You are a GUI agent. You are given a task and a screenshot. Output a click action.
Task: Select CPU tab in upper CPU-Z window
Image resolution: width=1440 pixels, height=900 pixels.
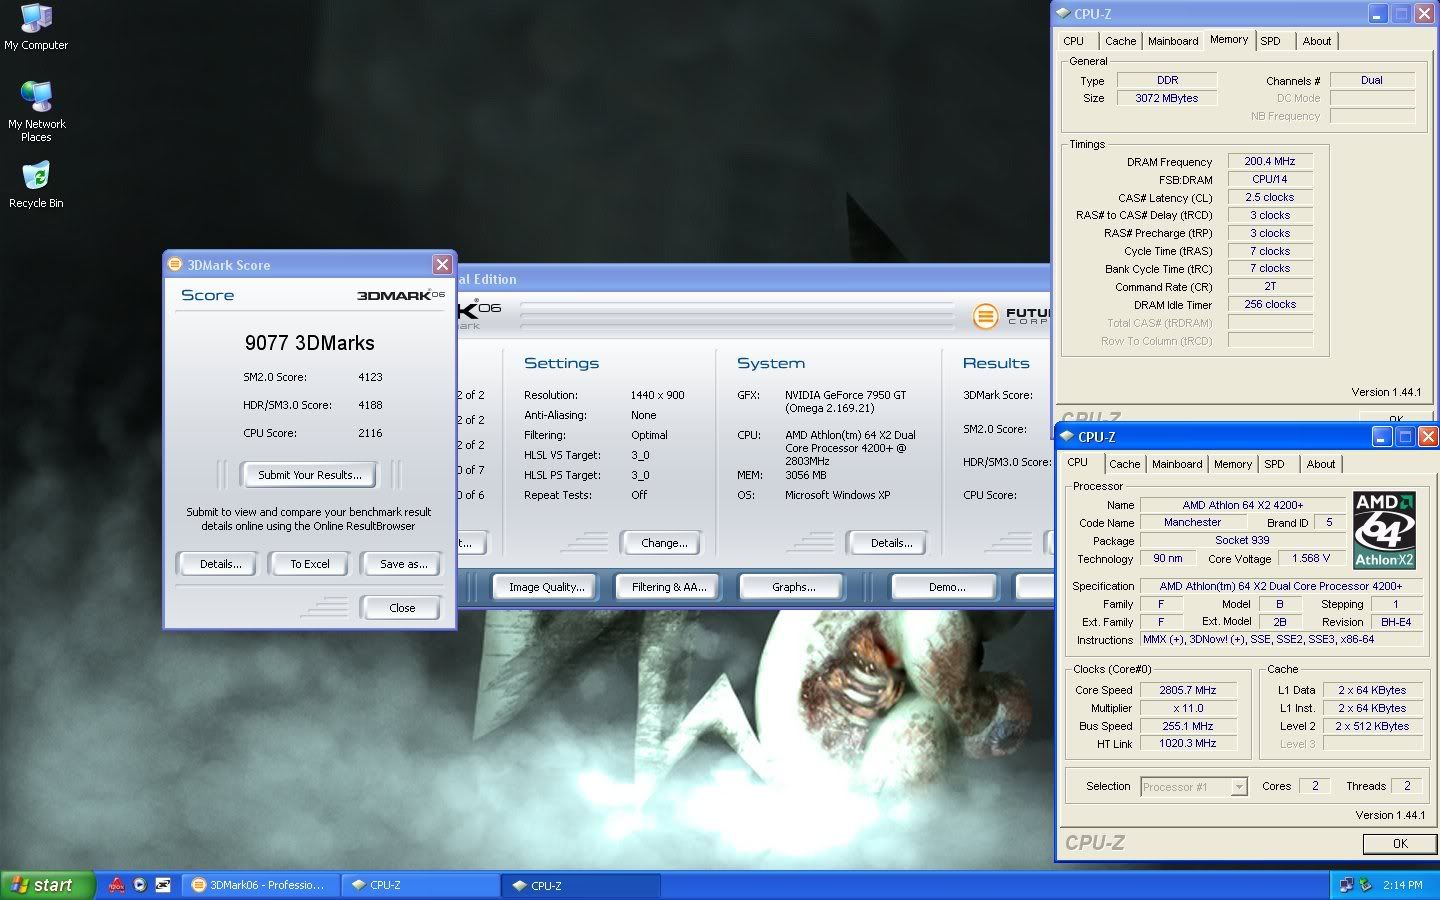point(1074,41)
